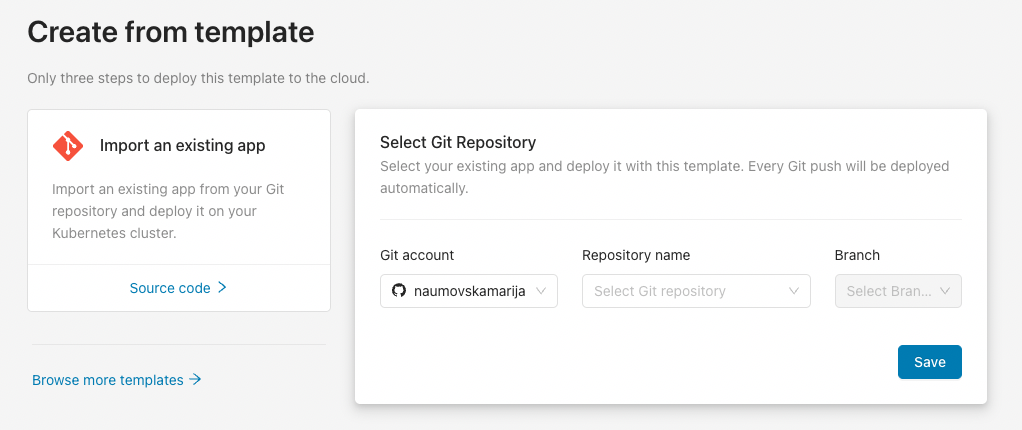Click the red Git logo icon

[68, 145]
